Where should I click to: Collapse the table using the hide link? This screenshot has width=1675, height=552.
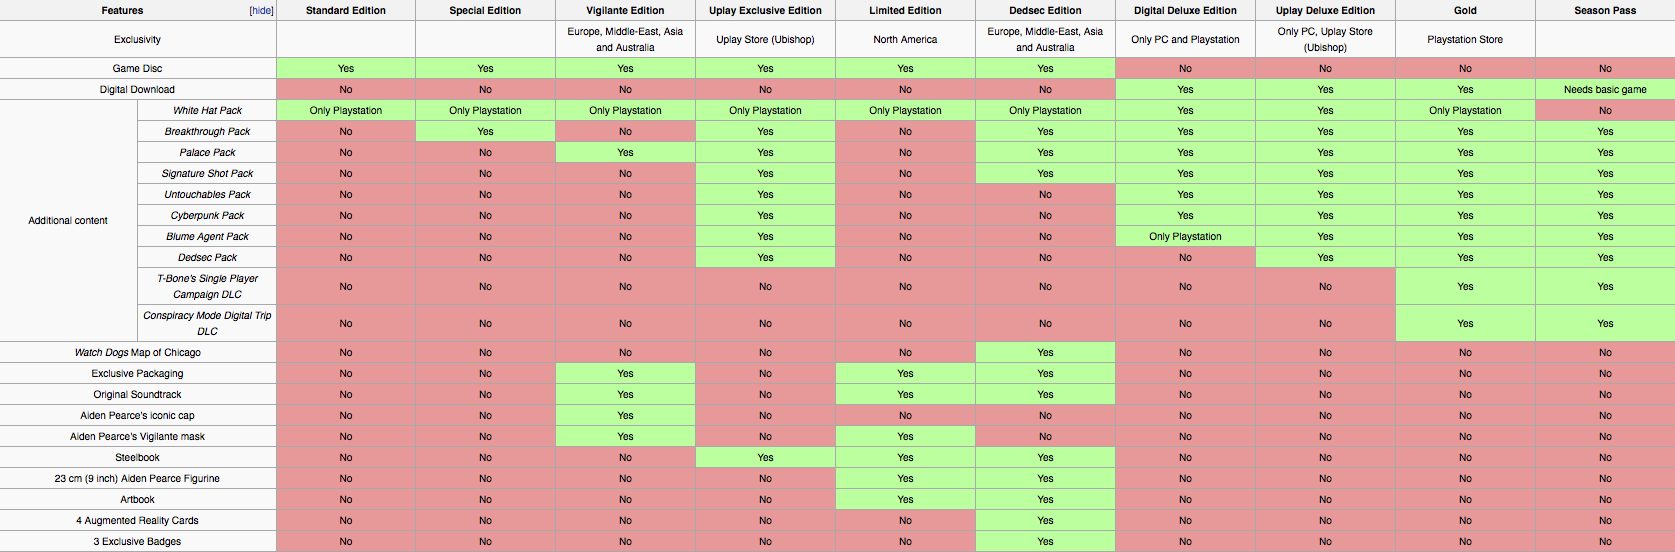tap(261, 10)
